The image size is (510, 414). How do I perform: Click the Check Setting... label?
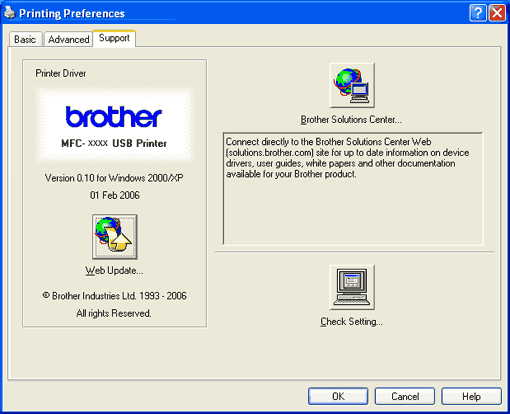pos(352,322)
